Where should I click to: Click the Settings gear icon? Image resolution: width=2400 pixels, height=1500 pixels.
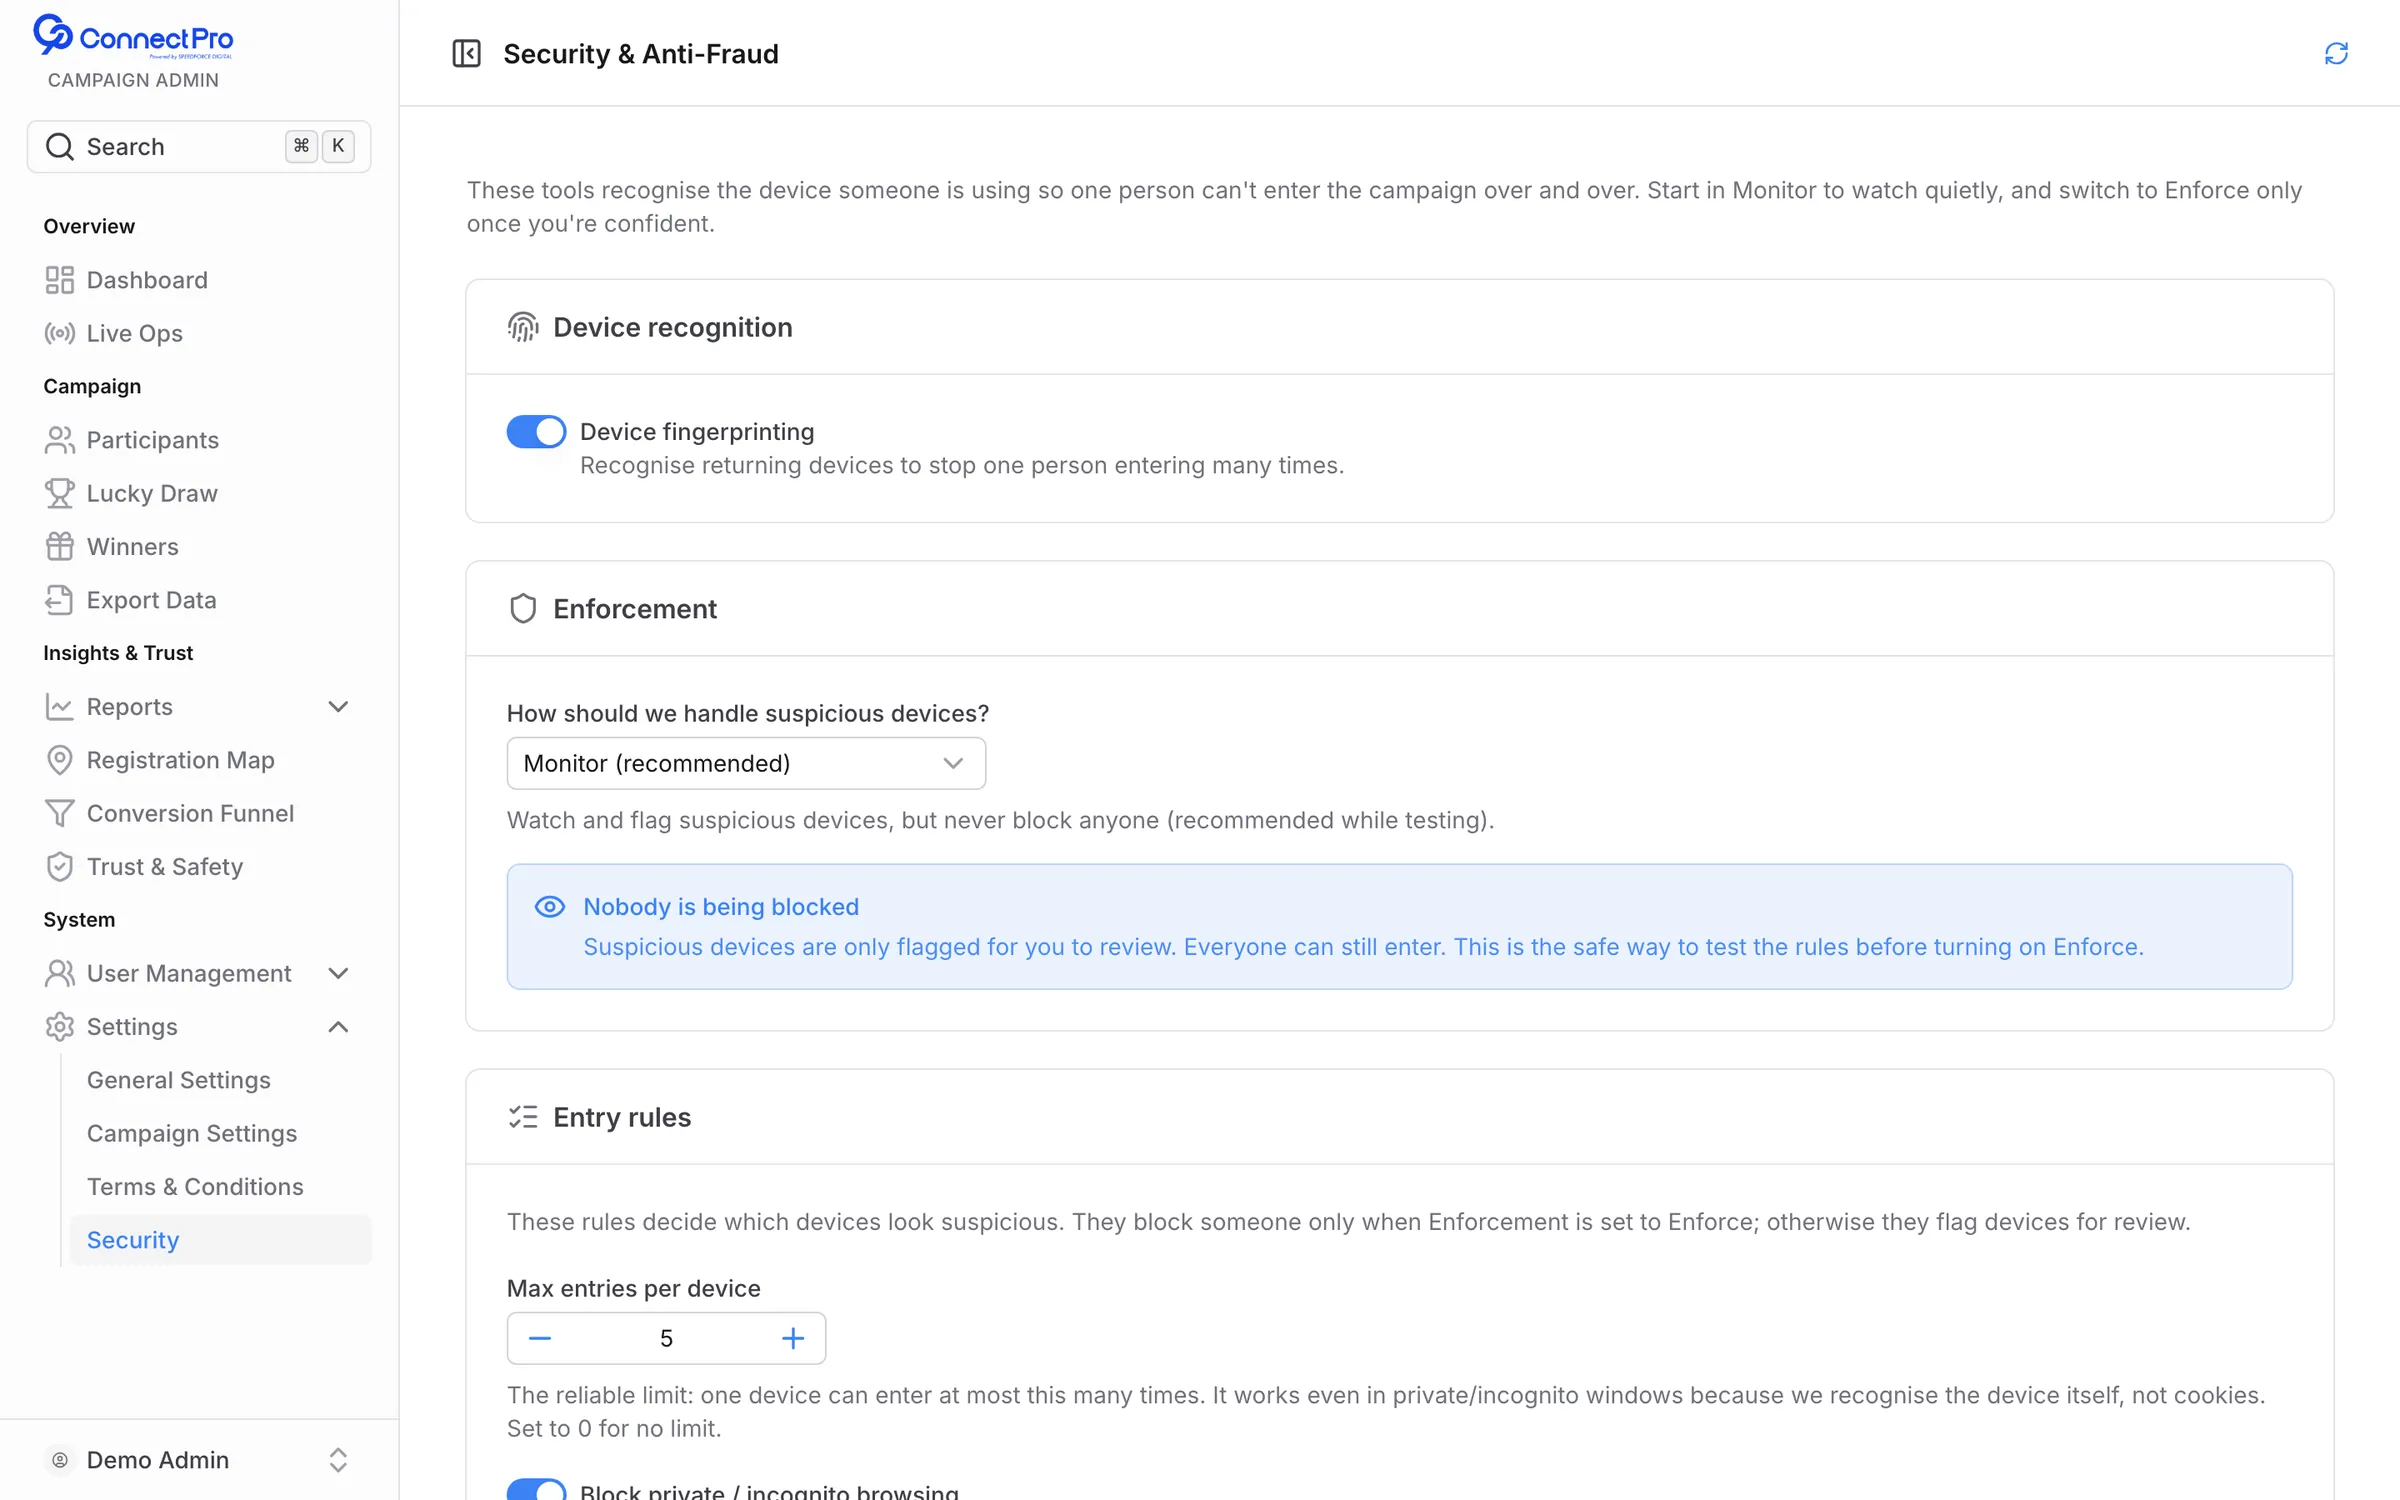point(60,1026)
